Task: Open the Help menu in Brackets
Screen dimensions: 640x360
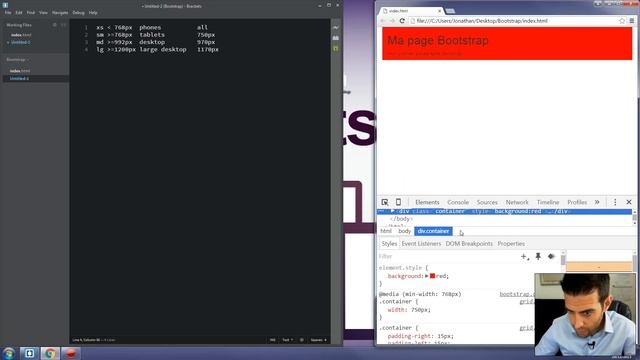Action: (93, 13)
